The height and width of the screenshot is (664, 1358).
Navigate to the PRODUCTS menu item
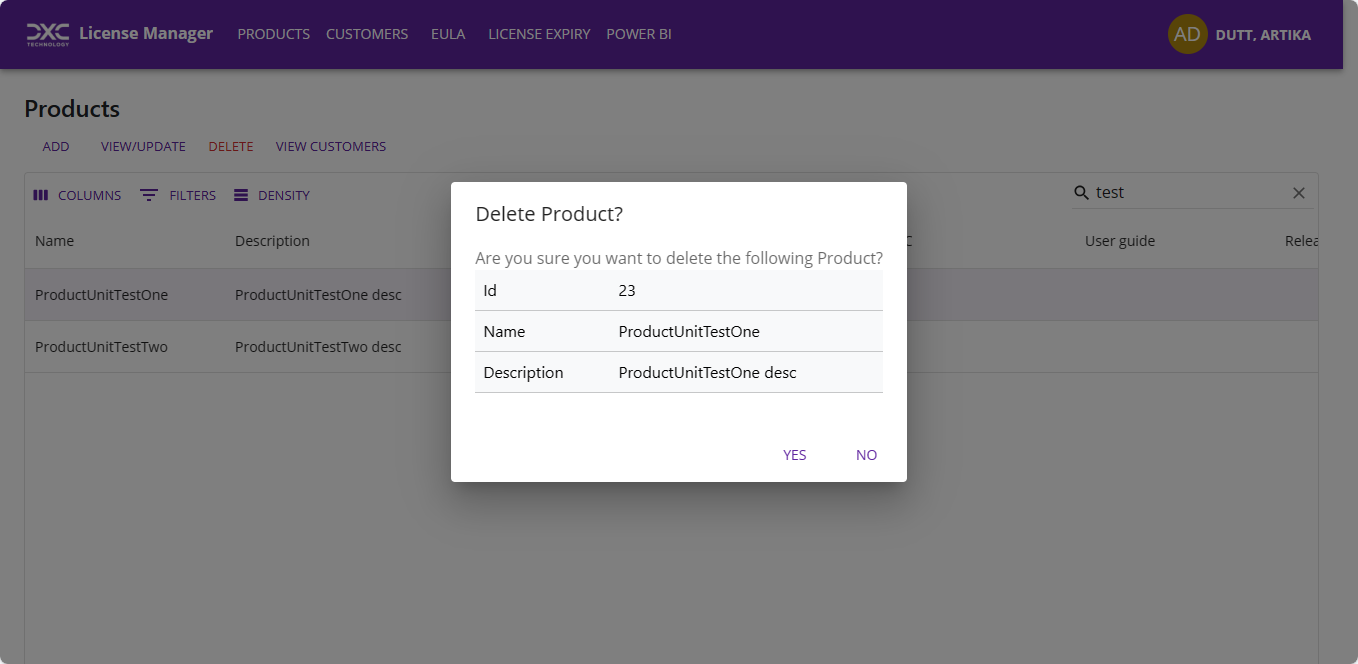coord(273,34)
